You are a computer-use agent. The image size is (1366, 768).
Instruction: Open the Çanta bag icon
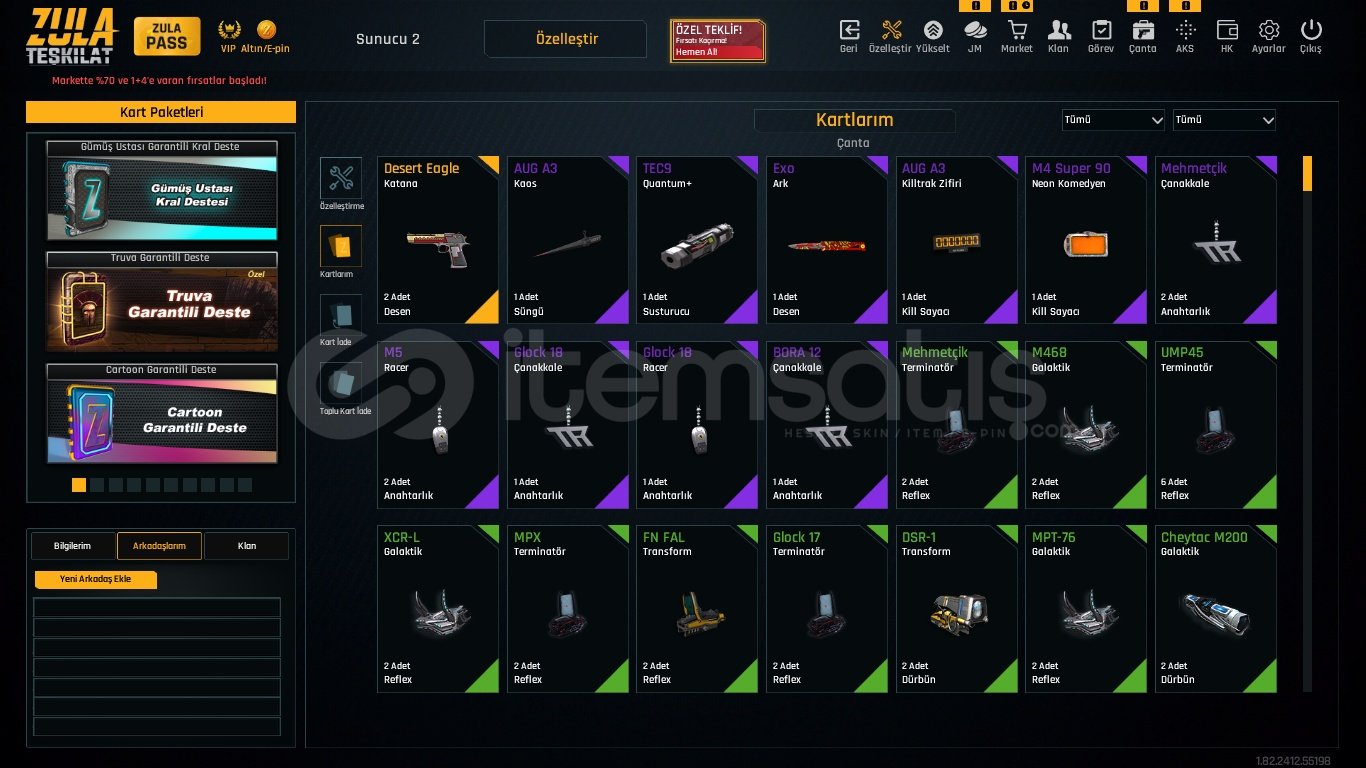pyautogui.click(x=1143, y=30)
